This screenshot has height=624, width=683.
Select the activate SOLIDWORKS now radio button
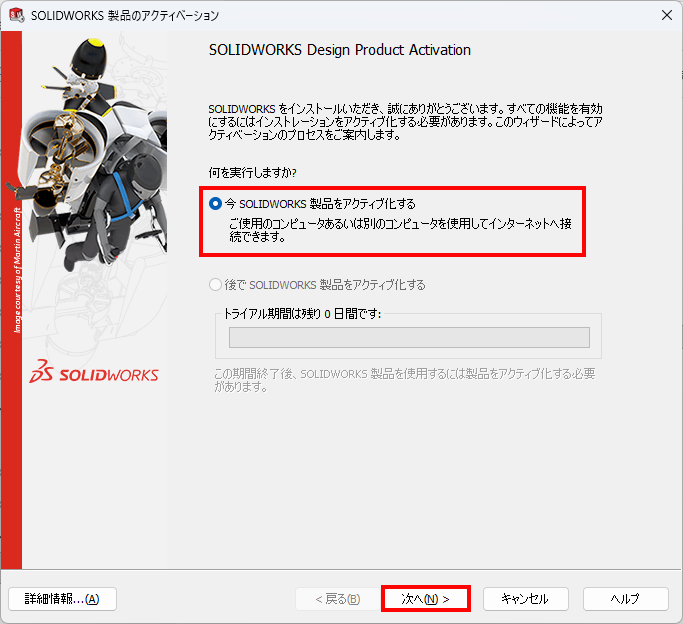(216, 204)
